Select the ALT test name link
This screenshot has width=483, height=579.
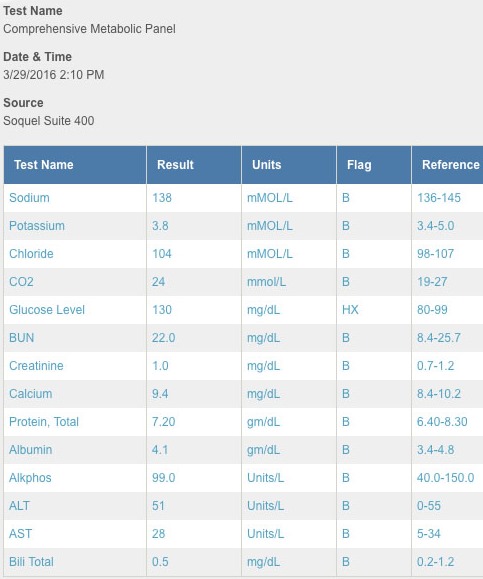coord(19,506)
